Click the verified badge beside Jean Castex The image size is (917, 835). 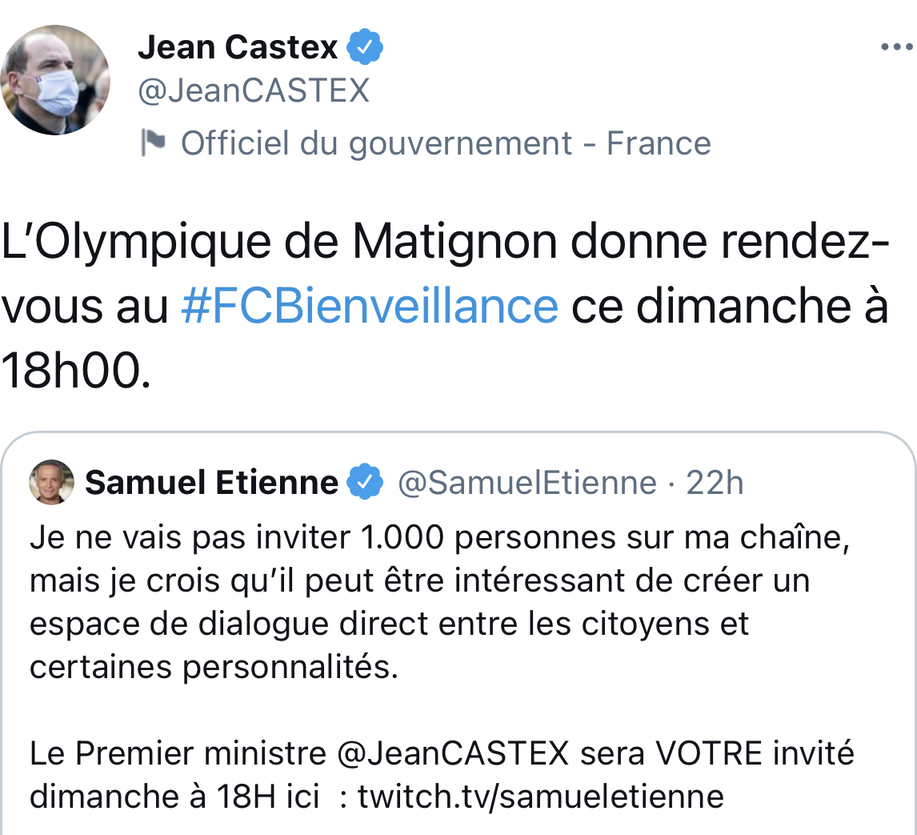[x=365, y=46]
